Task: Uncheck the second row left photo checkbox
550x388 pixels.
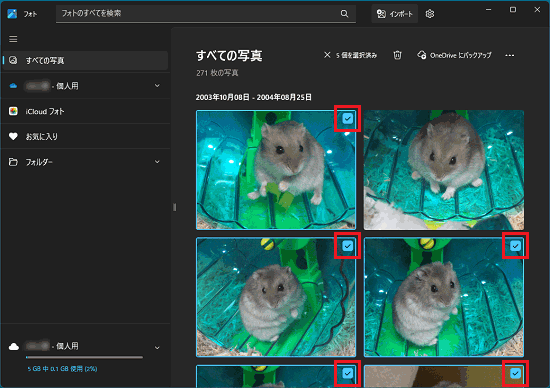Action: click(347, 246)
